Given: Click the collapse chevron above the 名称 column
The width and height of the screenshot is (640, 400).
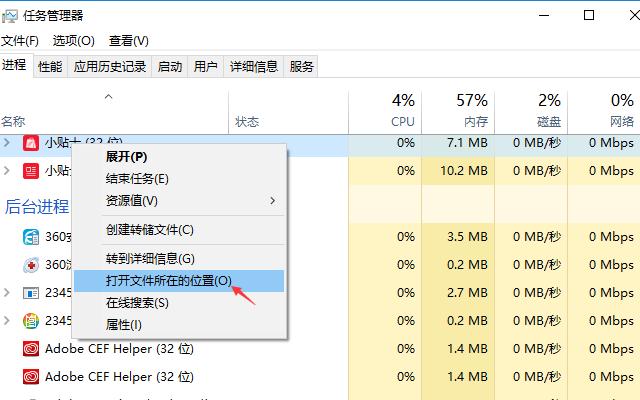Looking at the screenshot, I should click(x=109, y=97).
